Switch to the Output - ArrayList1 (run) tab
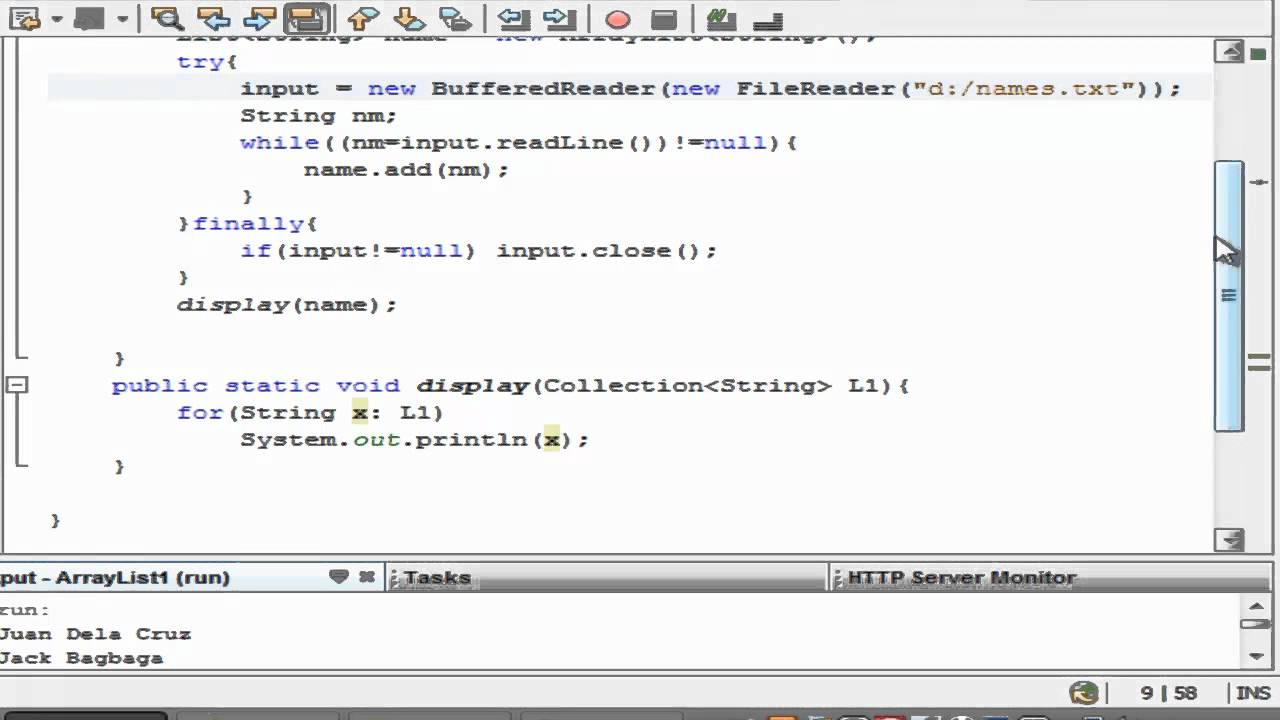Viewport: 1280px width, 720px height. pyautogui.click(x=115, y=577)
